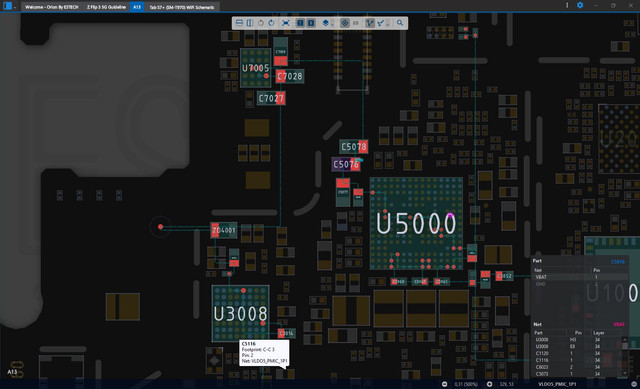Image resolution: width=640 pixels, height=389 pixels.
Task: Toggle side 1 (top) view button
Action: coord(300,23)
